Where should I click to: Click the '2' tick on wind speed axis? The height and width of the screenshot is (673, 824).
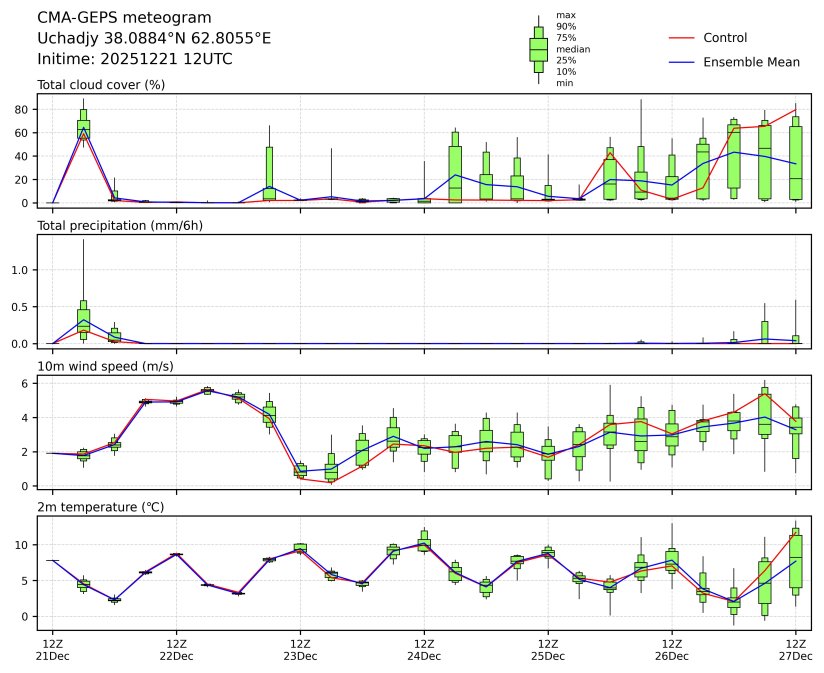24,452
